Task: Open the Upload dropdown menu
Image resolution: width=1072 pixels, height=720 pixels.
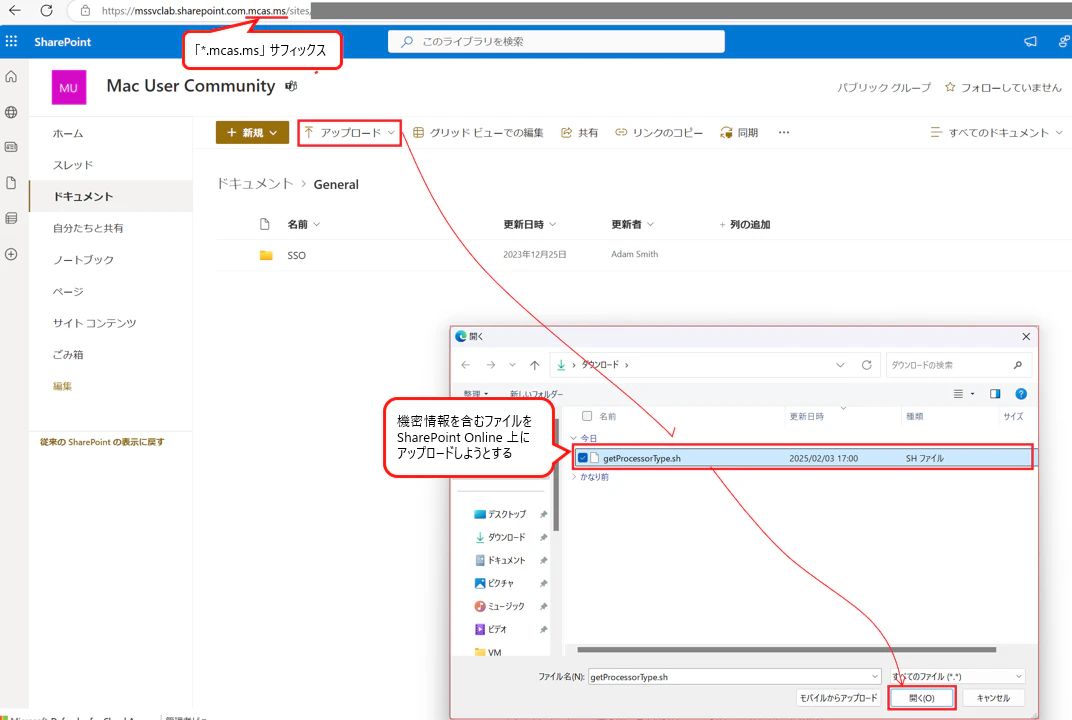Action: tap(391, 133)
